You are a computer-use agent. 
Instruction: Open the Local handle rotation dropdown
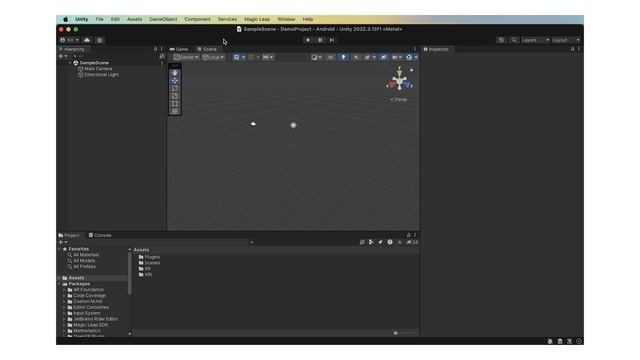(213, 57)
